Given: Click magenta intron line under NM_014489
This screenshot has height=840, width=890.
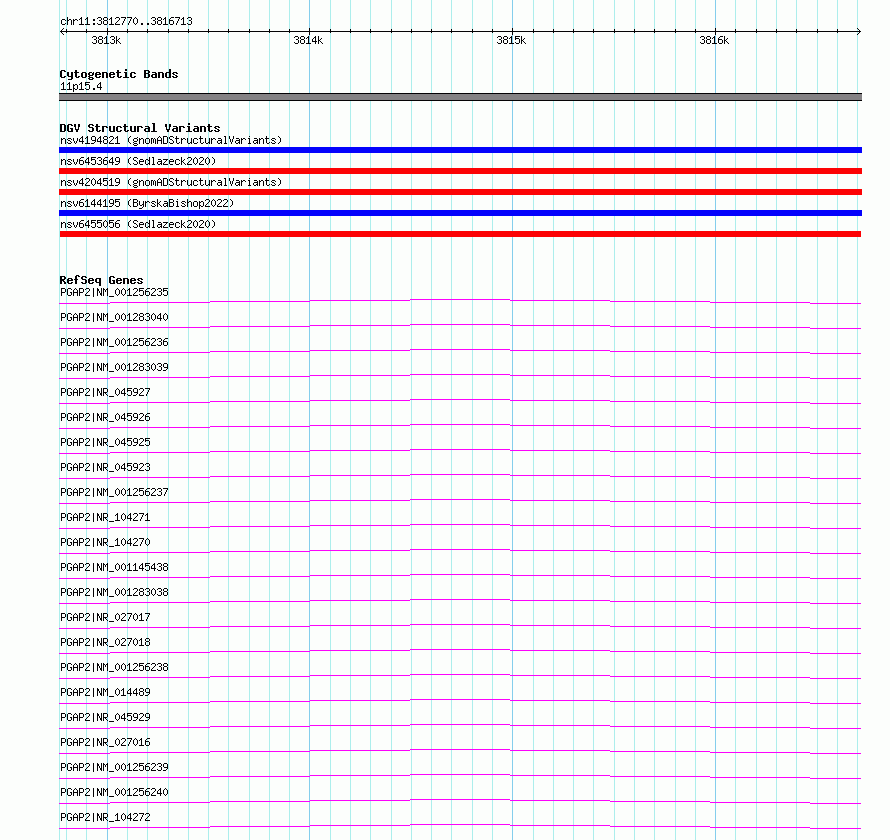Looking at the screenshot, I should pos(460,700).
